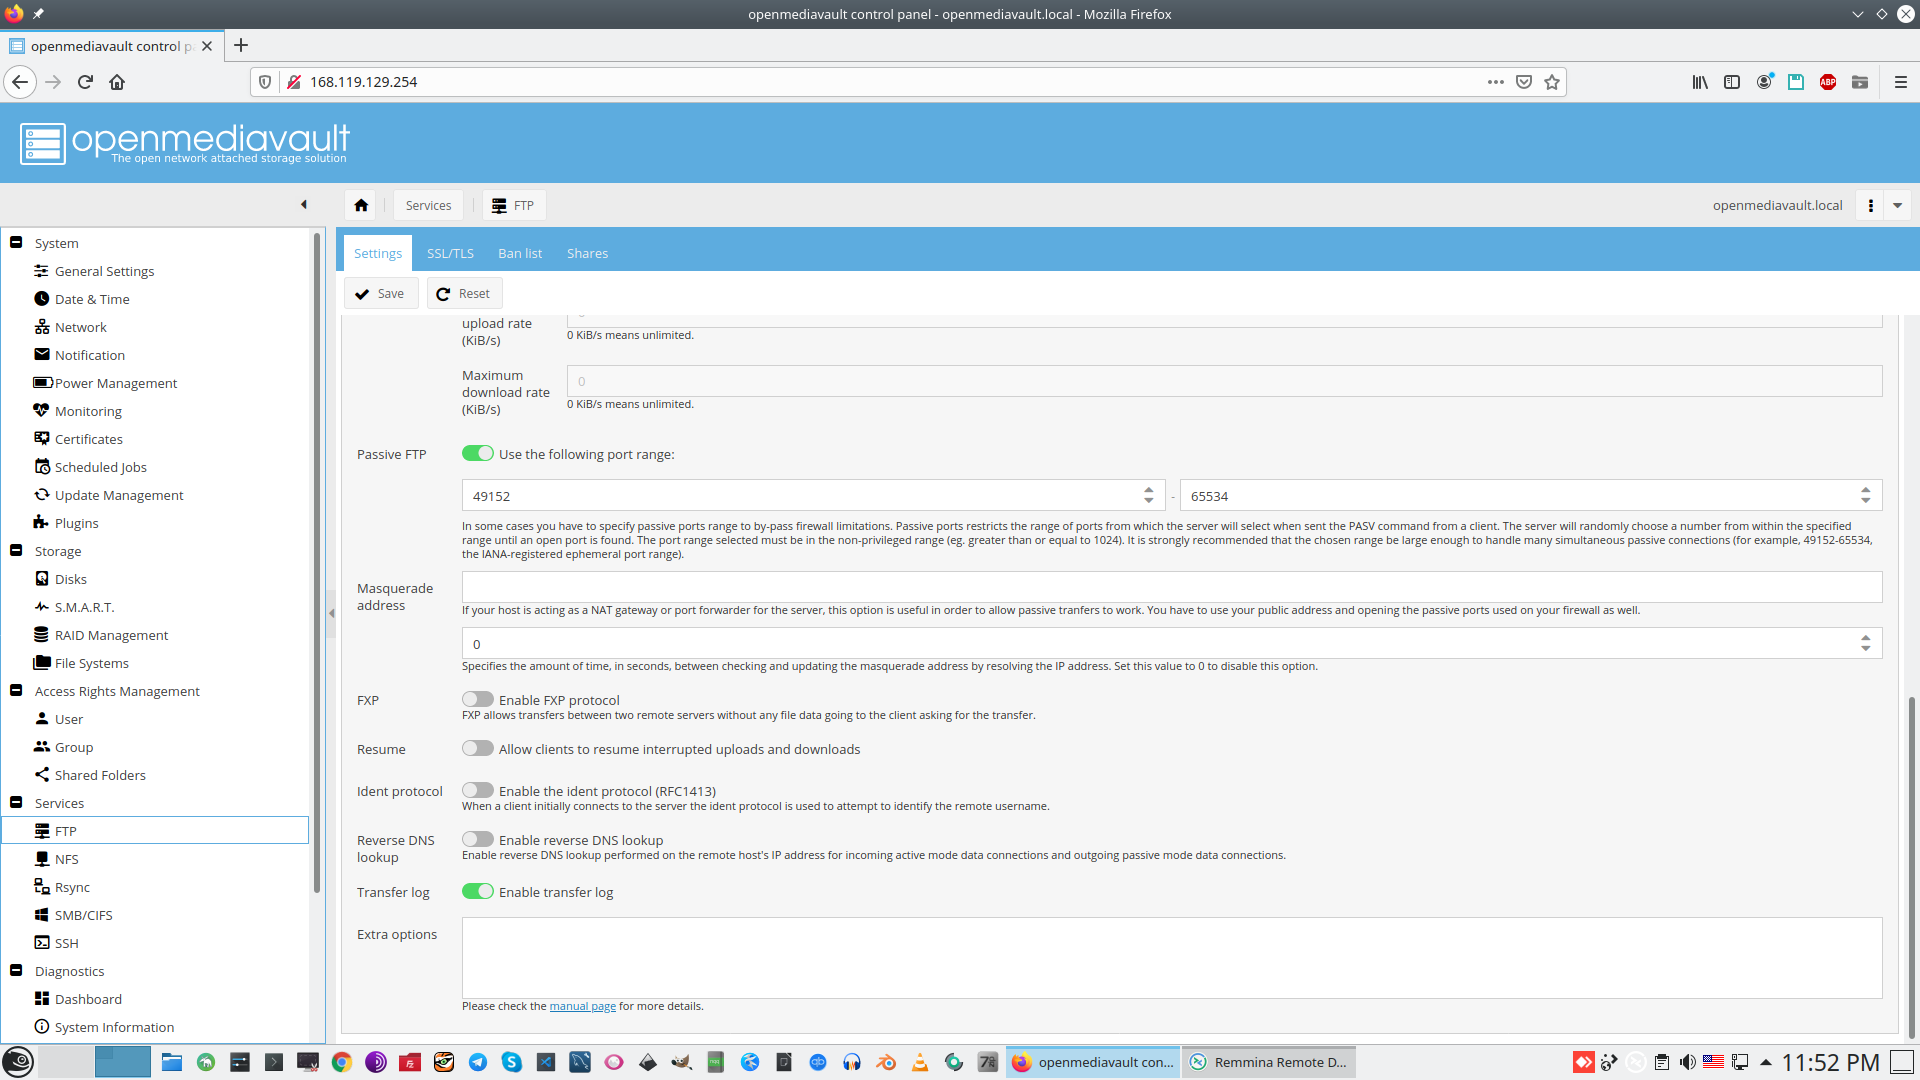Open Dashboard under Diagnostics
Viewport: 1920px width, 1080px height.
coord(88,999)
